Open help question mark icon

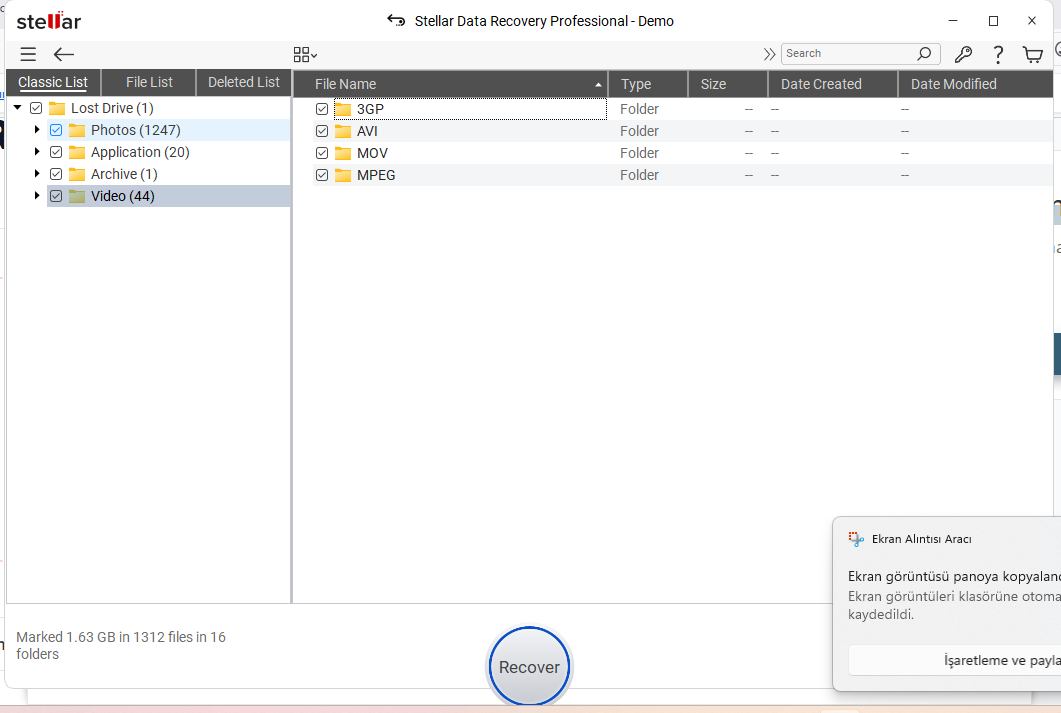(998, 55)
